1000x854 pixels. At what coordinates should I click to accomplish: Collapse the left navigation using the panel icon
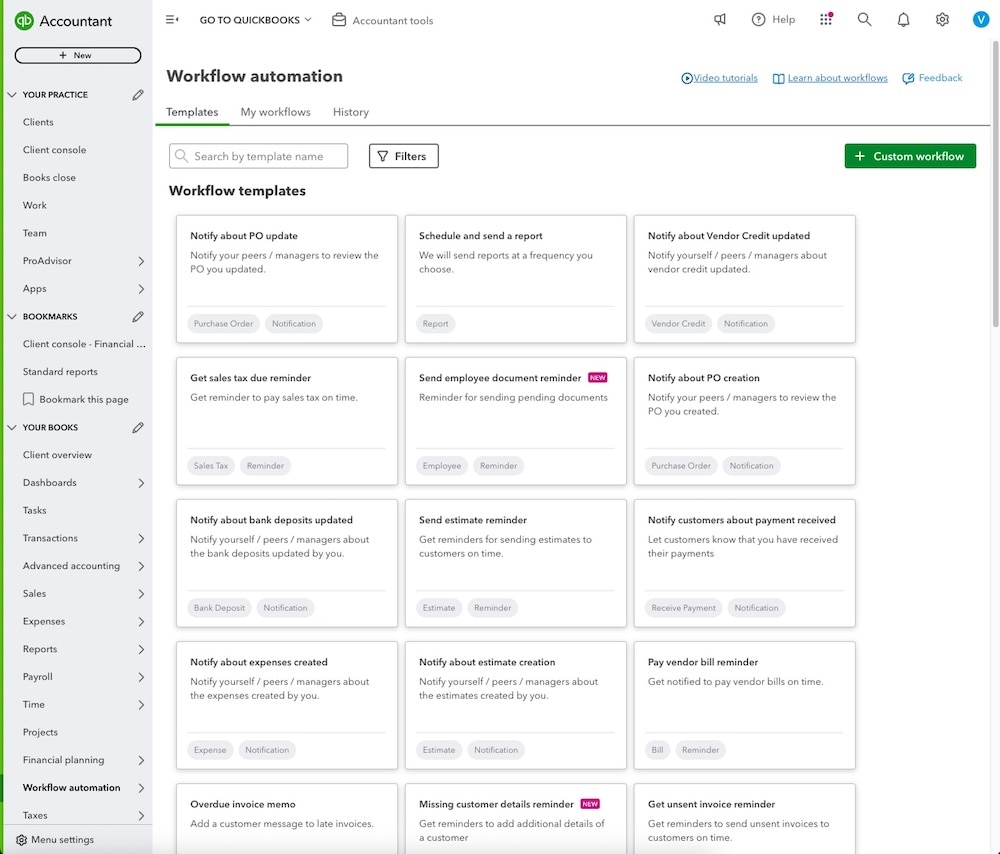[170, 18]
